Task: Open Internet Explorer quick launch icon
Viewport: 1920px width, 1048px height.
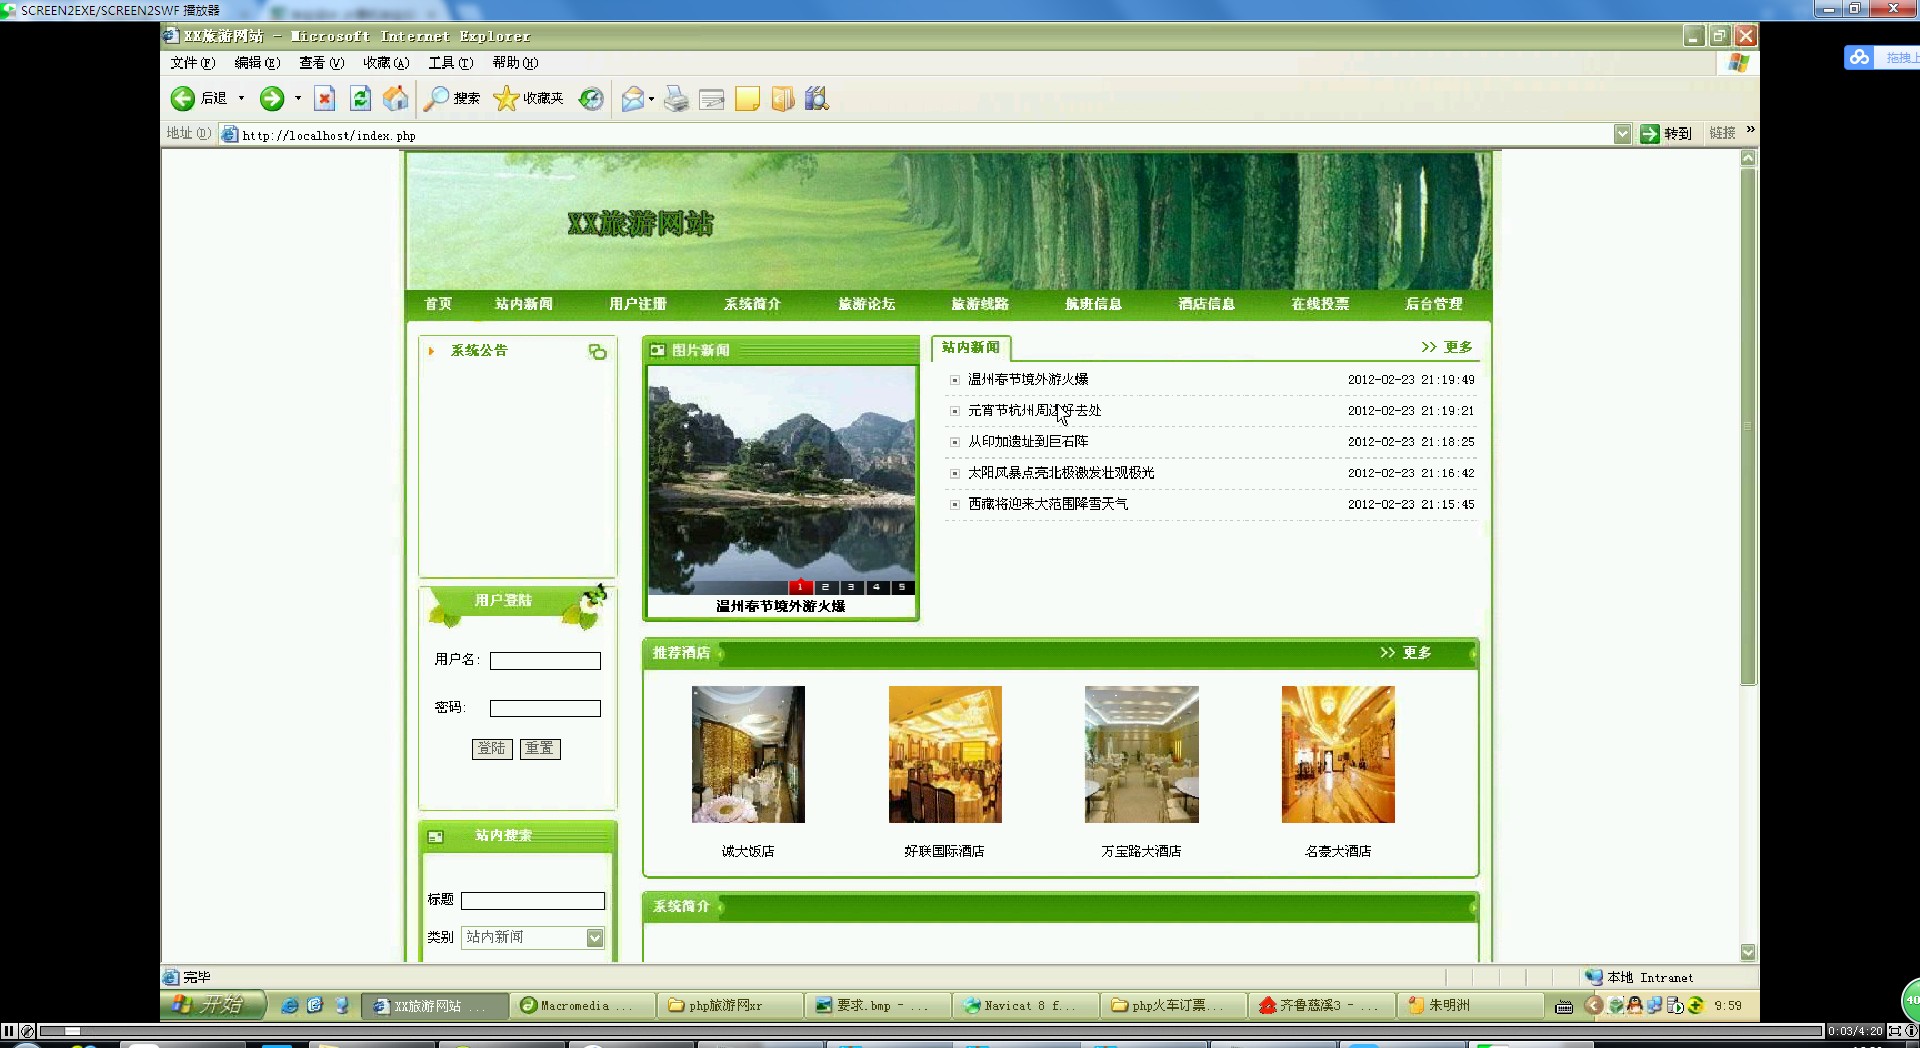Action: tap(290, 1005)
